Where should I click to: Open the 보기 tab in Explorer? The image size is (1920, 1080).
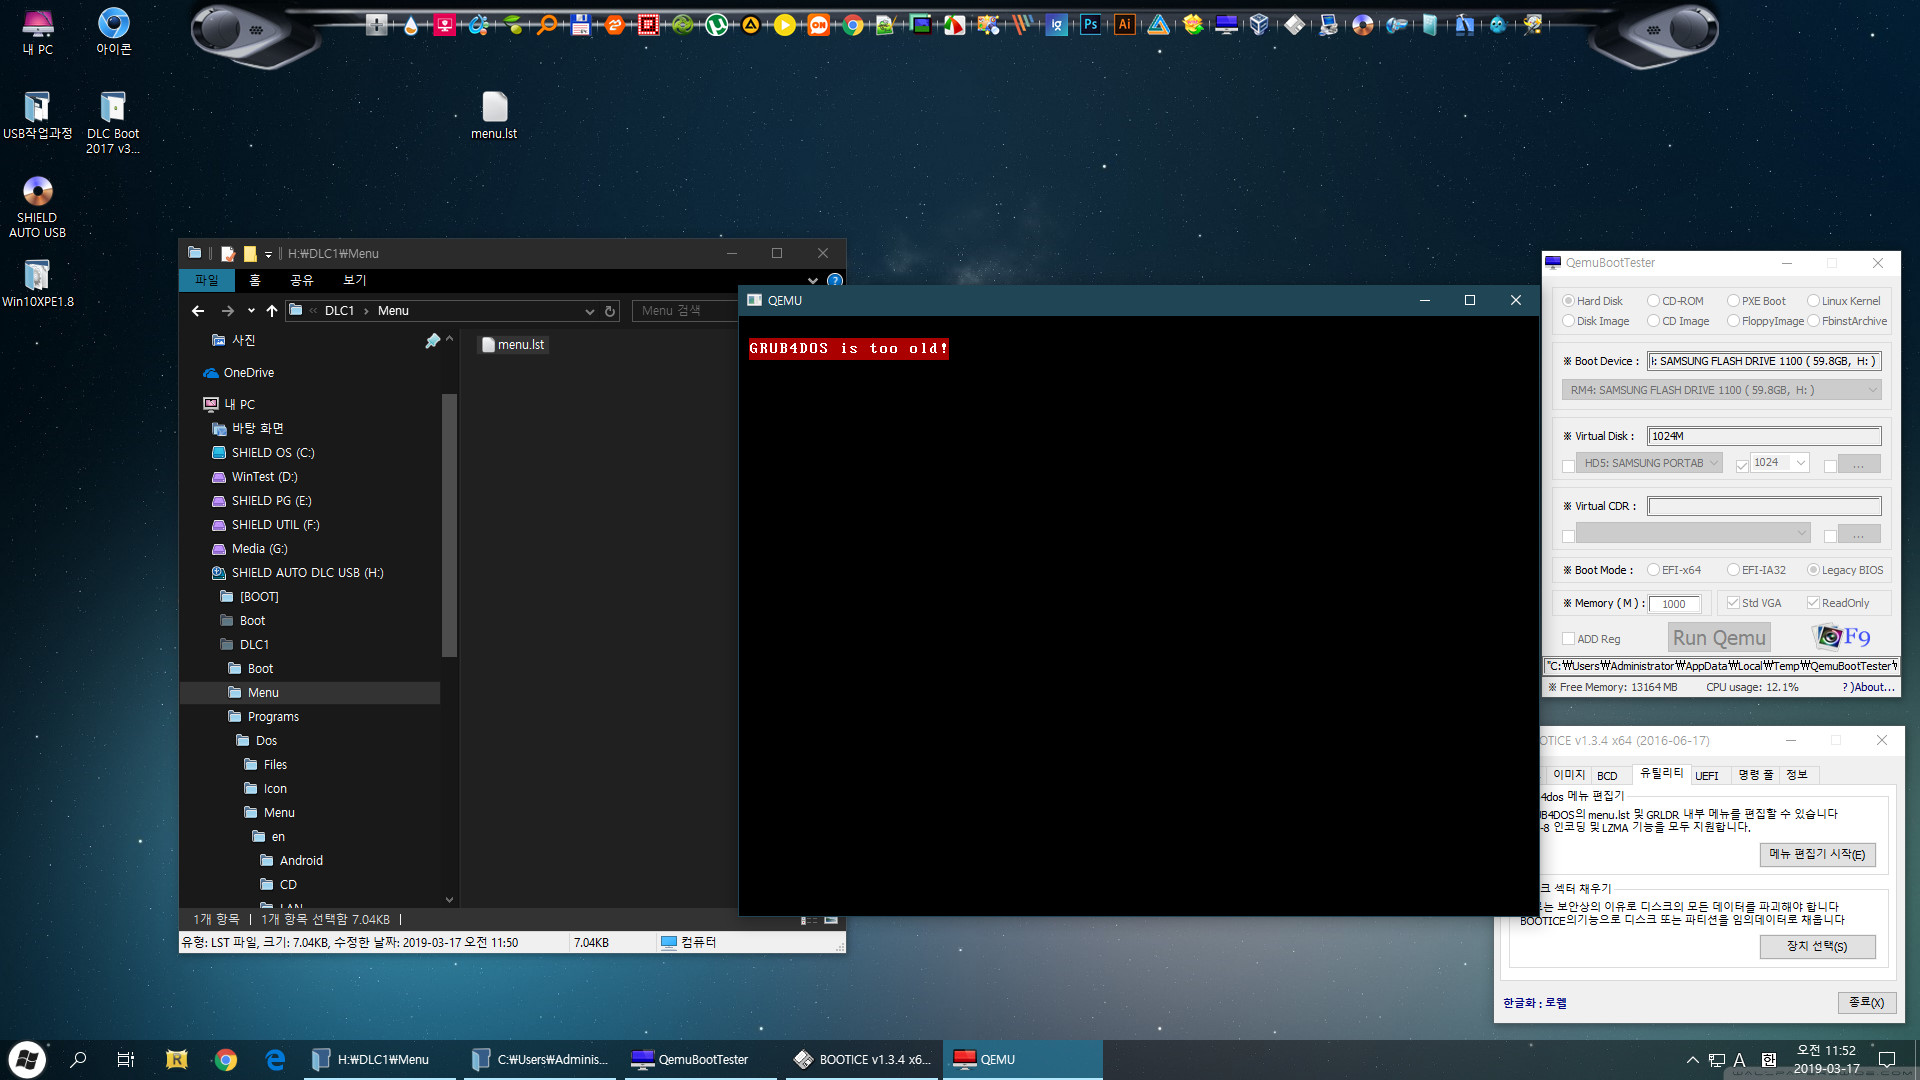(354, 281)
